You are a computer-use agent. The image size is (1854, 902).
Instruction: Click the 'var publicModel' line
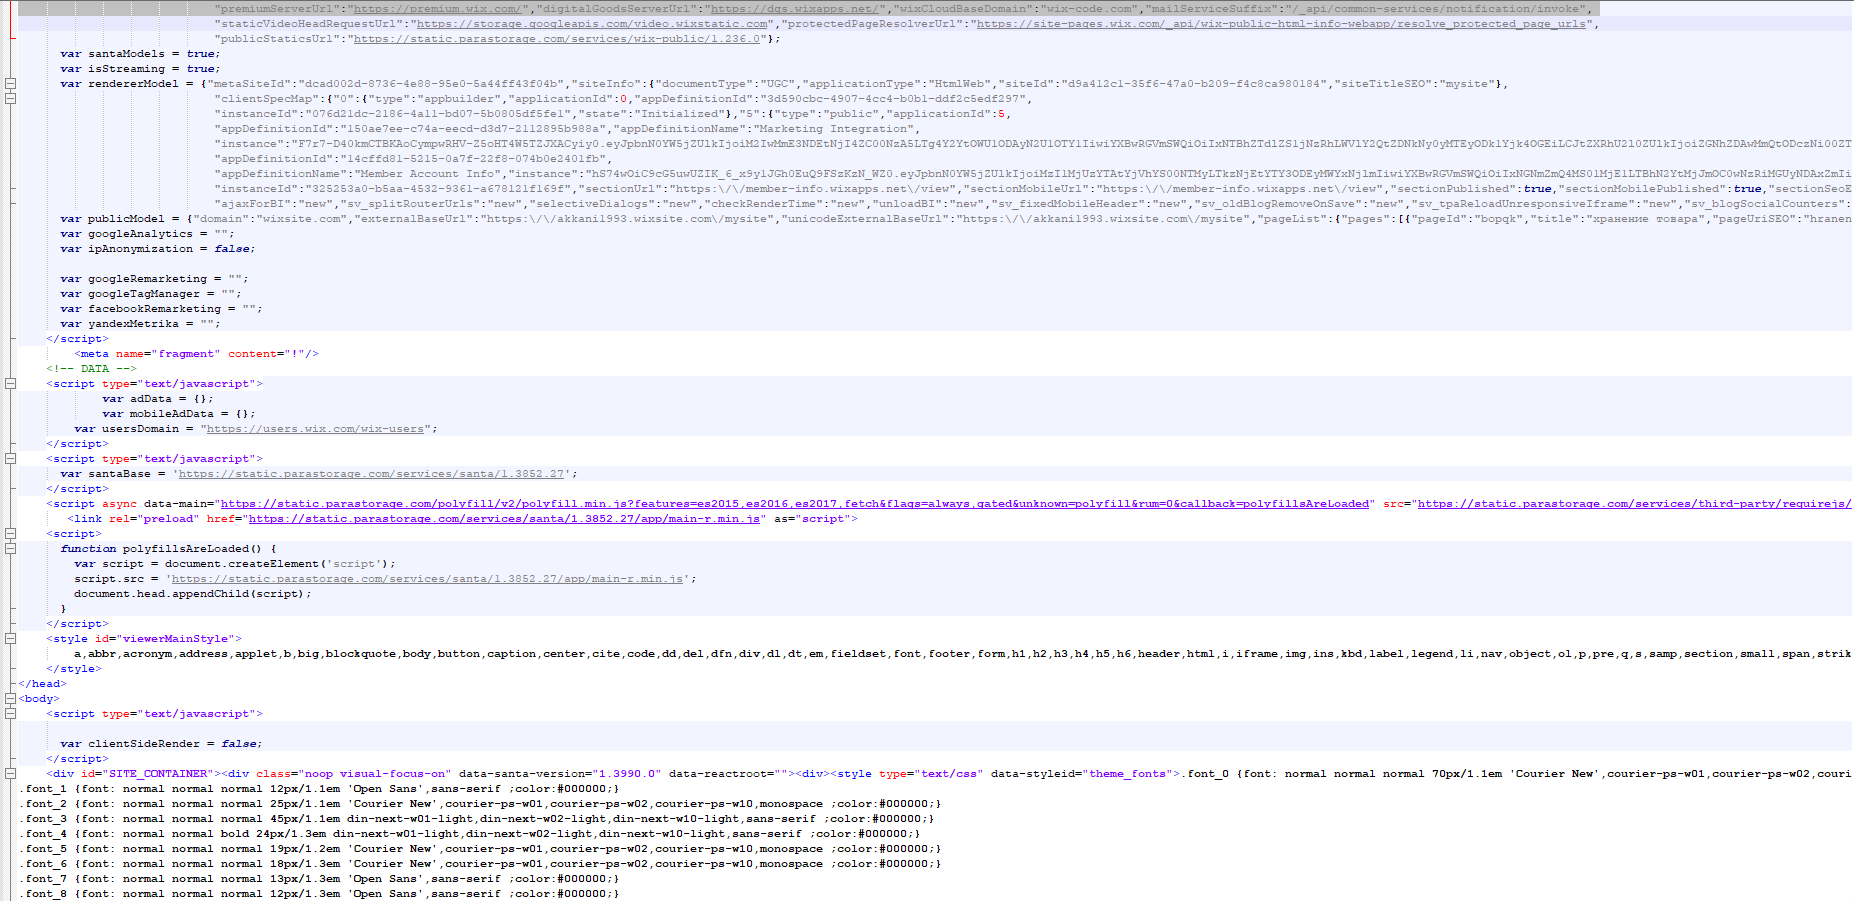(955, 219)
